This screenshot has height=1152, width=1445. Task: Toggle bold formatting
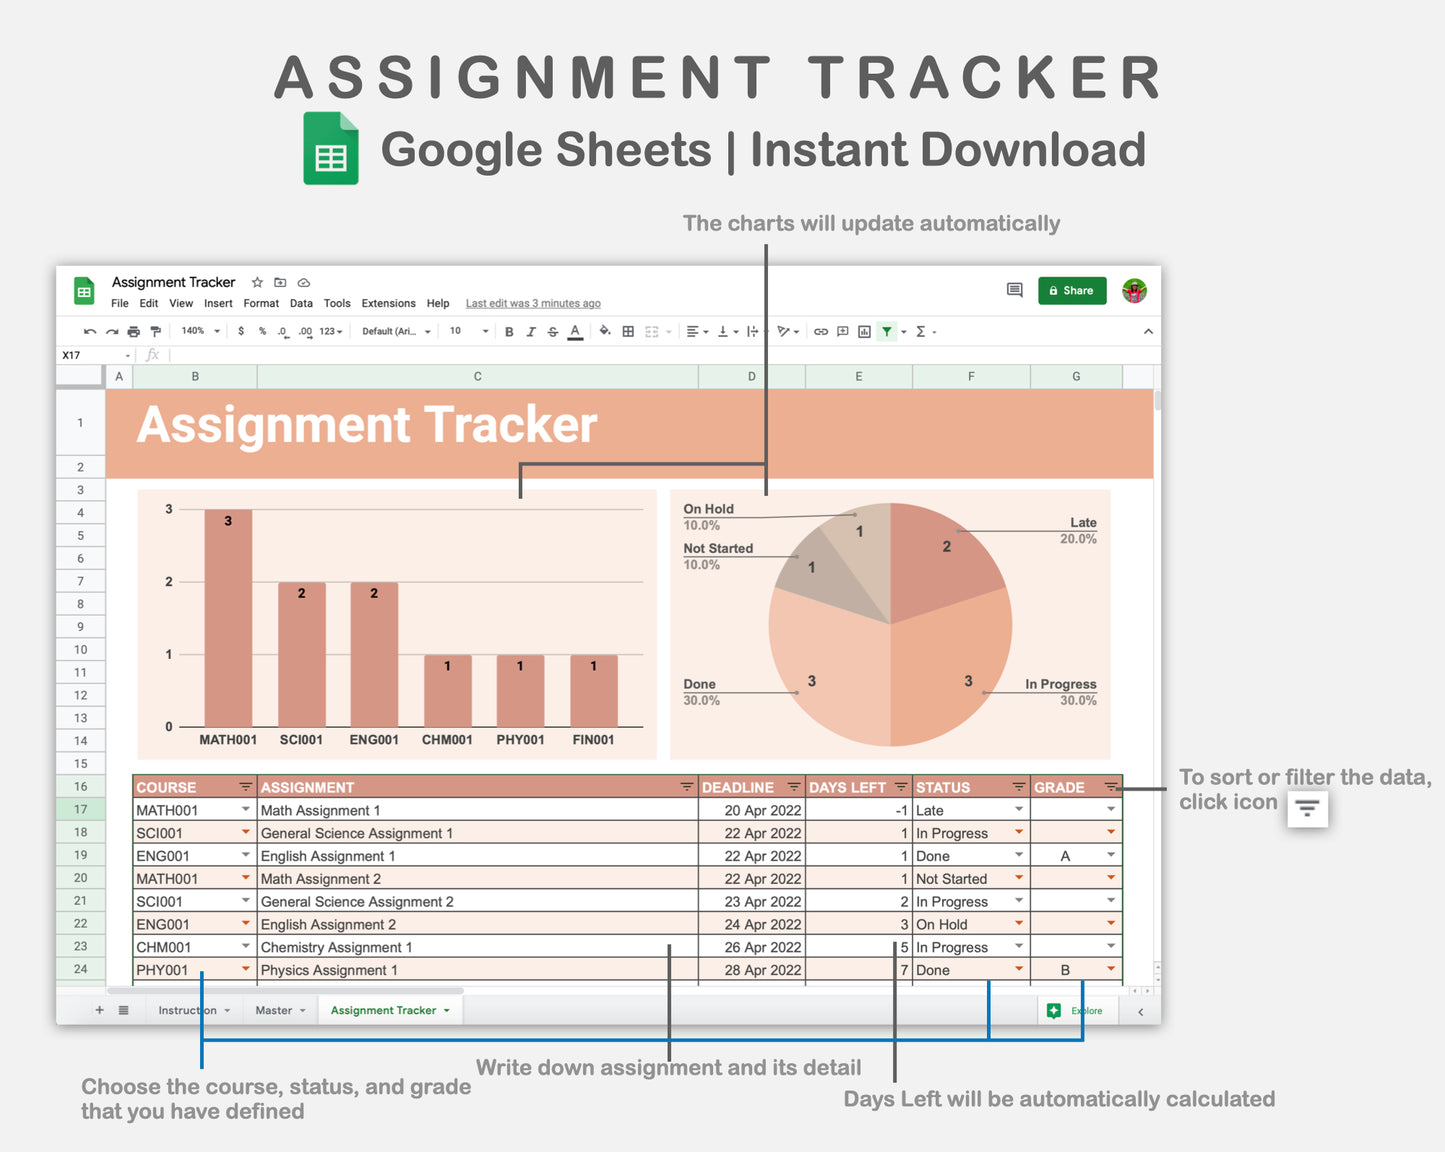click(x=509, y=332)
